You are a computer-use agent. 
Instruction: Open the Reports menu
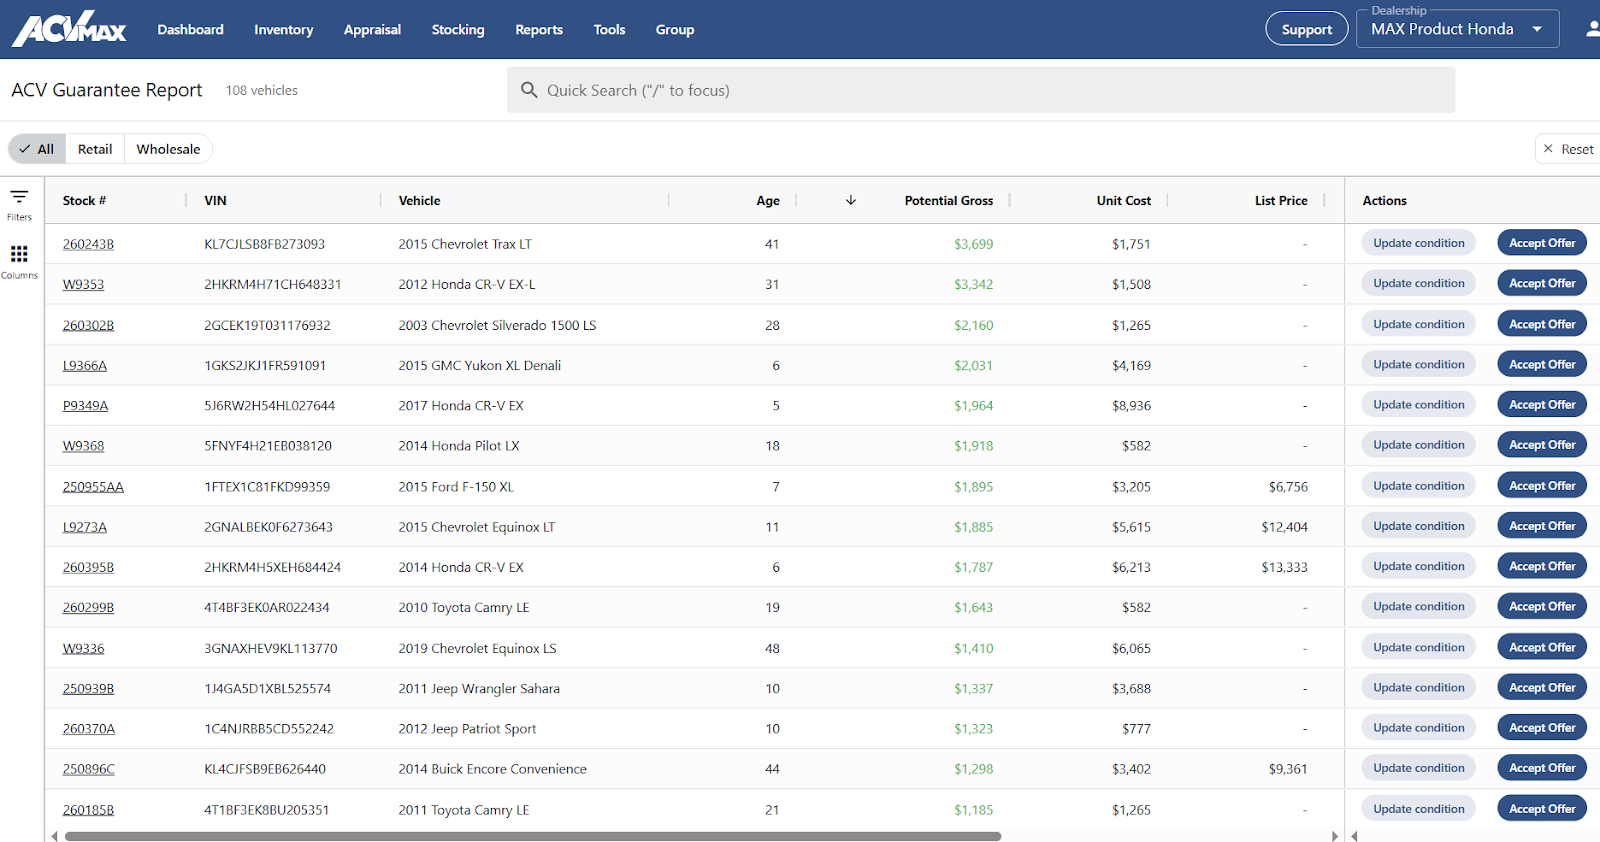[539, 29]
